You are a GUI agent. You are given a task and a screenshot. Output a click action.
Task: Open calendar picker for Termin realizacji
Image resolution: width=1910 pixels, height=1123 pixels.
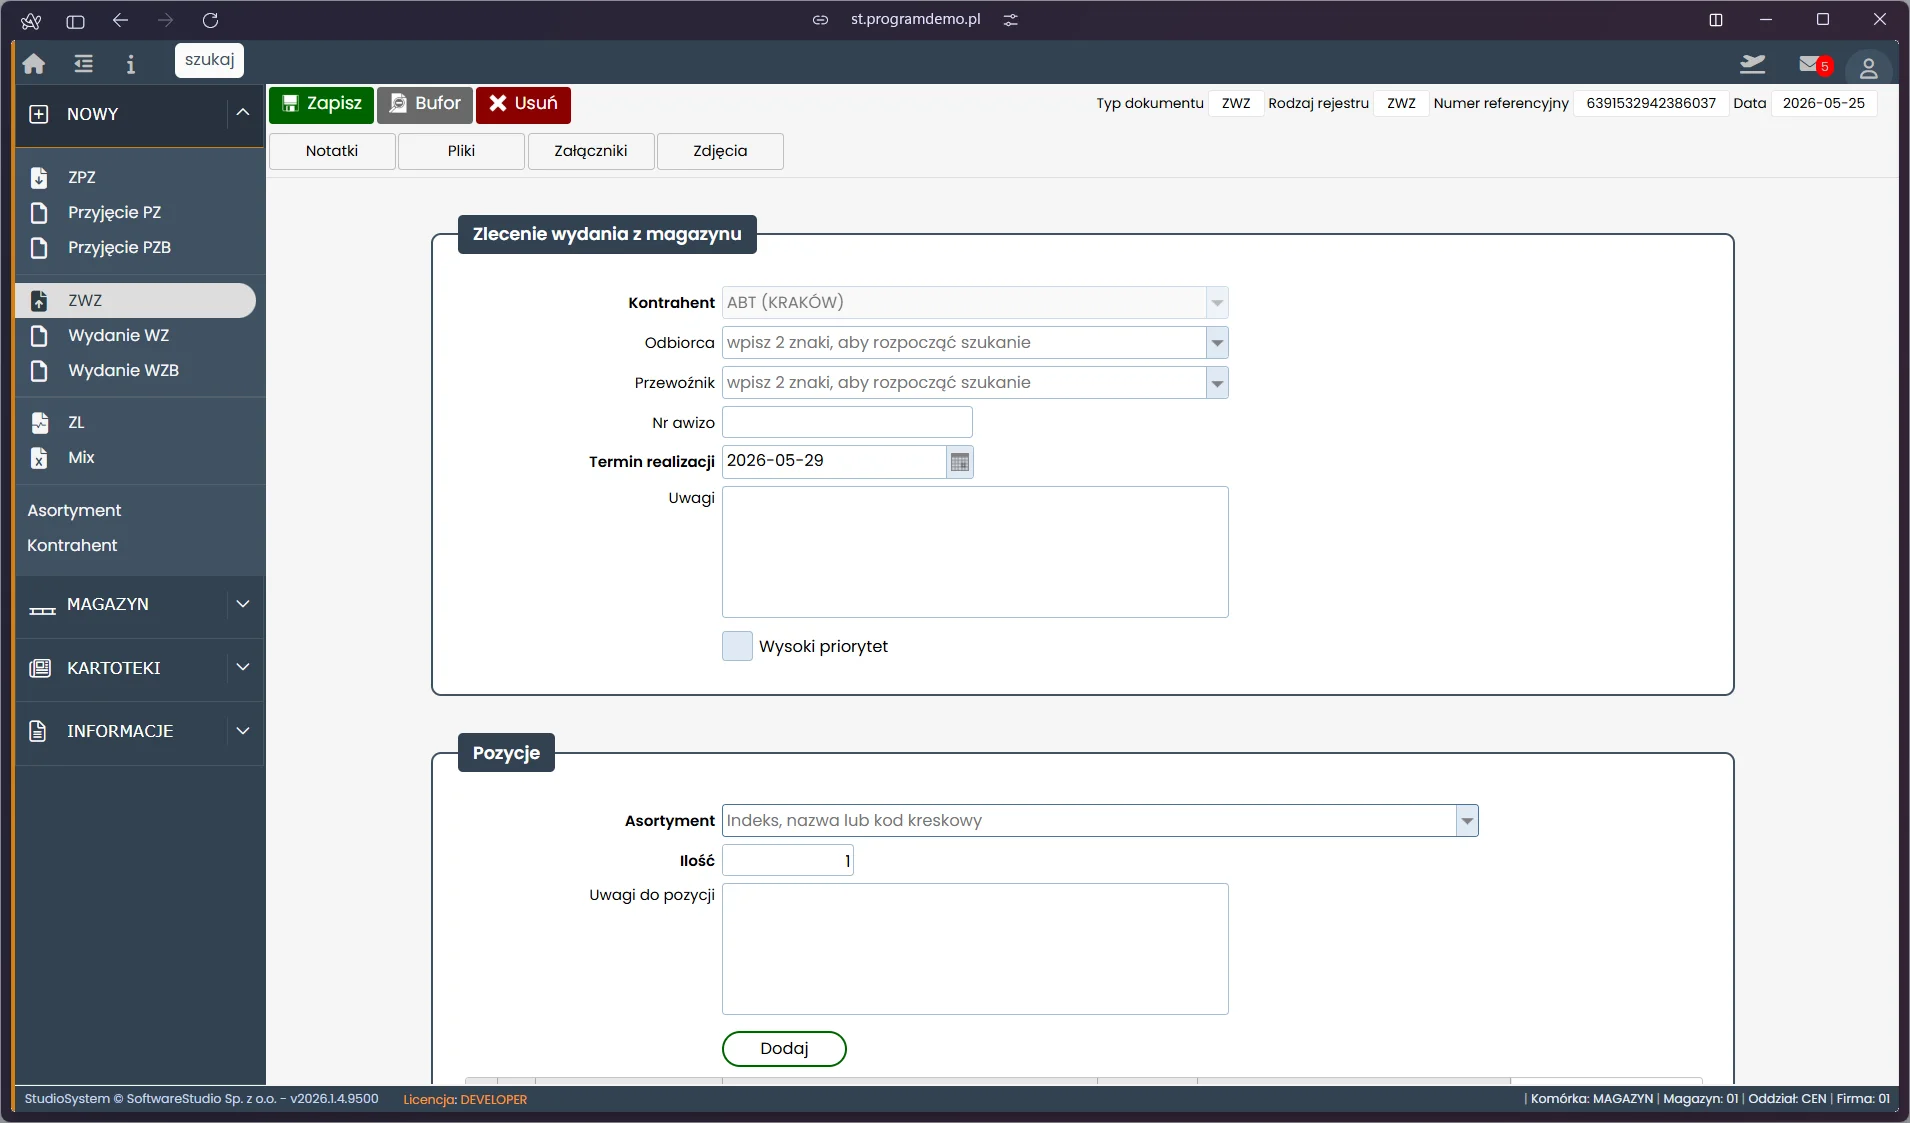(x=959, y=462)
